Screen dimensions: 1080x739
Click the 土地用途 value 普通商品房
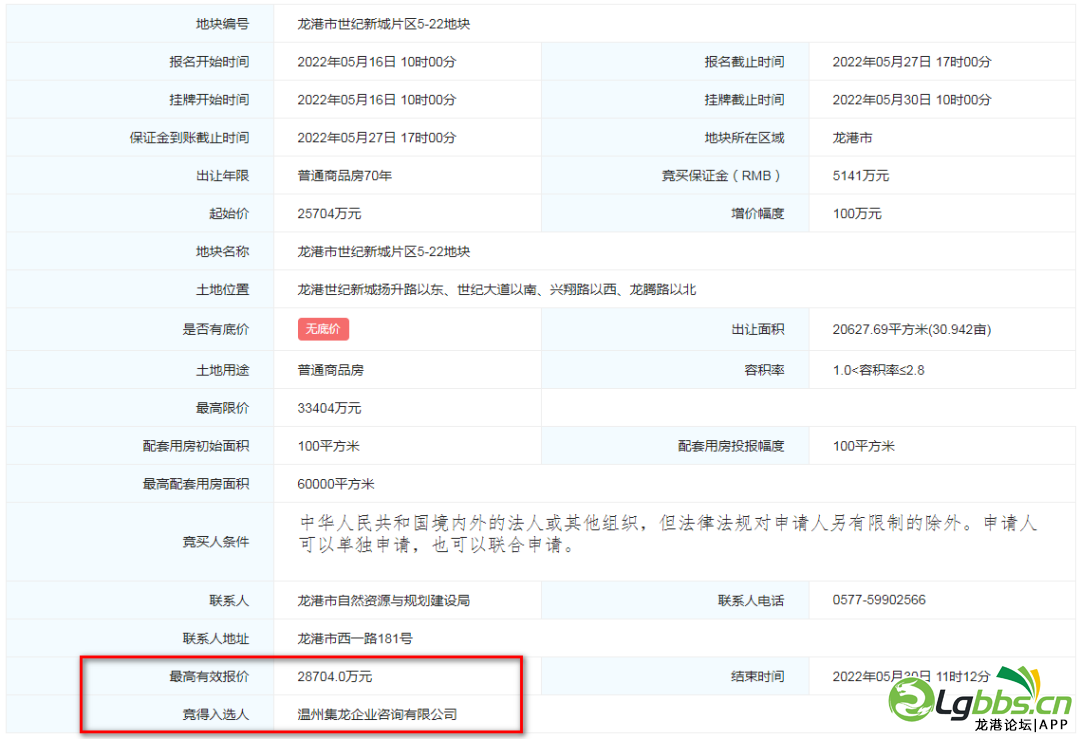[x=331, y=370]
